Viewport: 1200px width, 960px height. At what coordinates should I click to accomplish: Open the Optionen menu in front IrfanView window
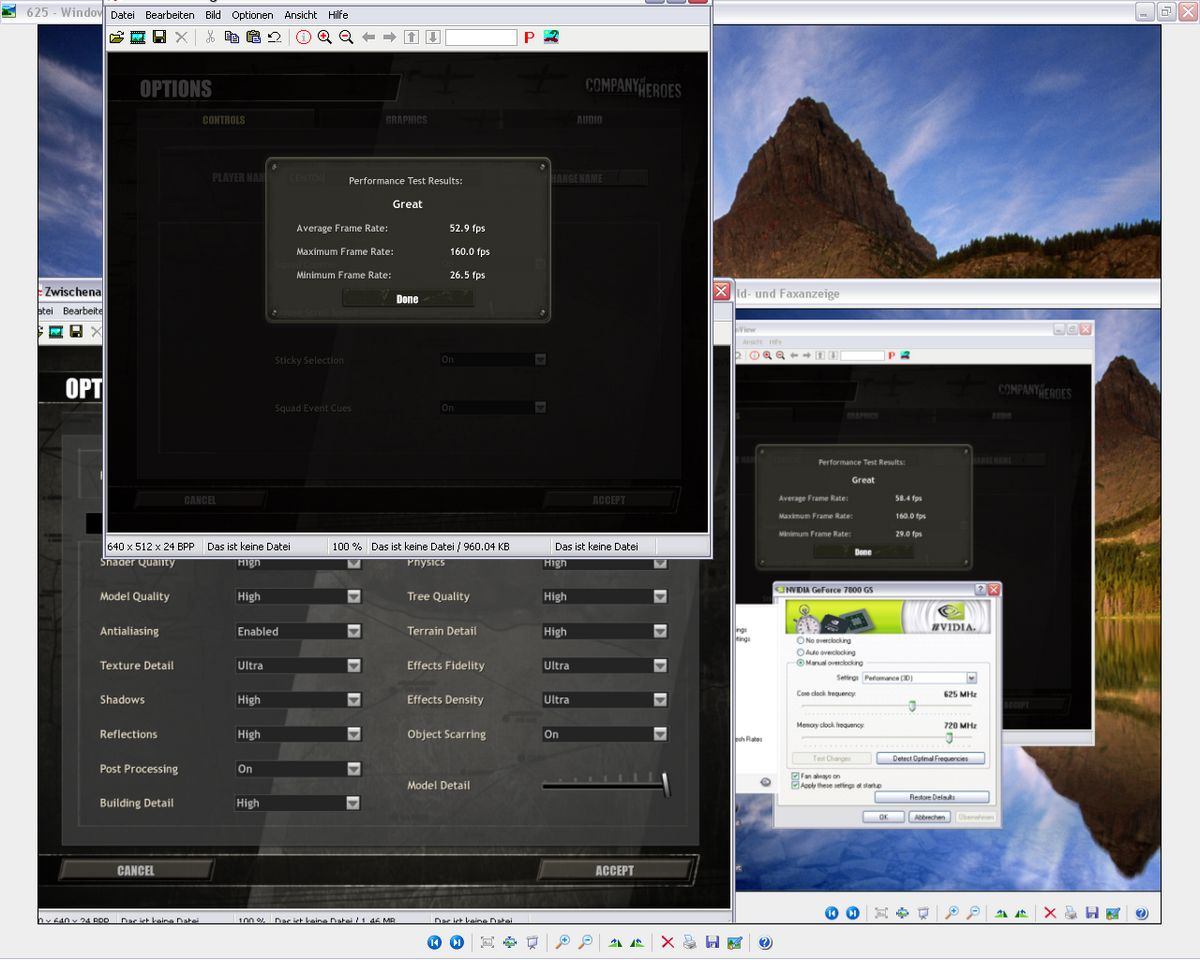[252, 15]
